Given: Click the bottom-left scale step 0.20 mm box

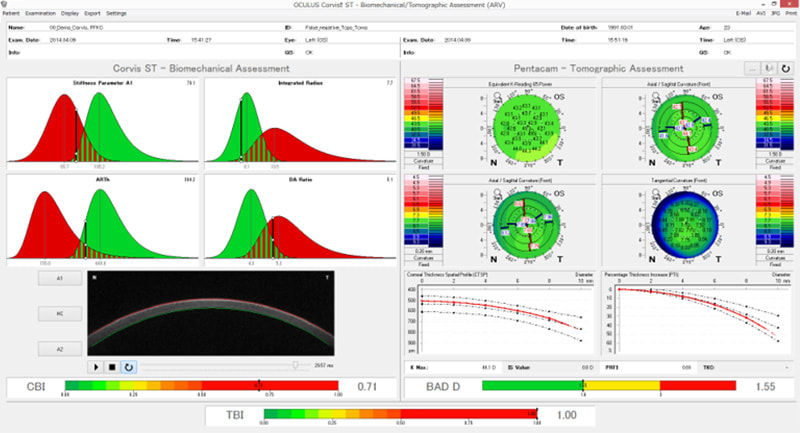Looking at the screenshot, I should pyautogui.click(x=423, y=251).
